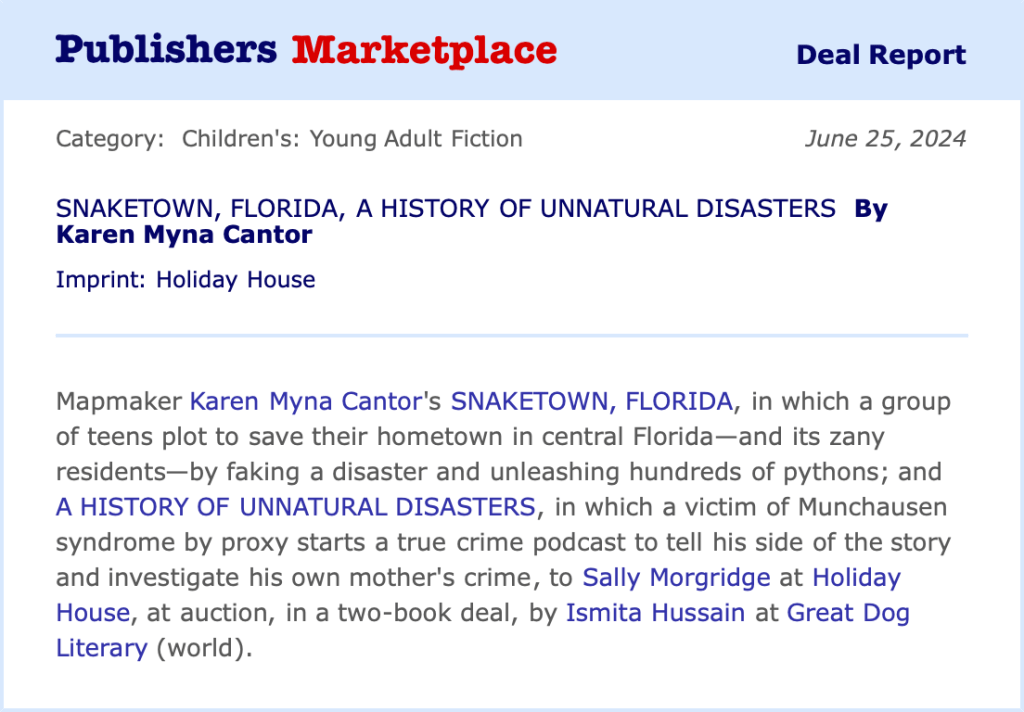Viewport: 1024px width, 712px height.
Task: Open the Sally Morgridge editor link
Action: [676, 577]
